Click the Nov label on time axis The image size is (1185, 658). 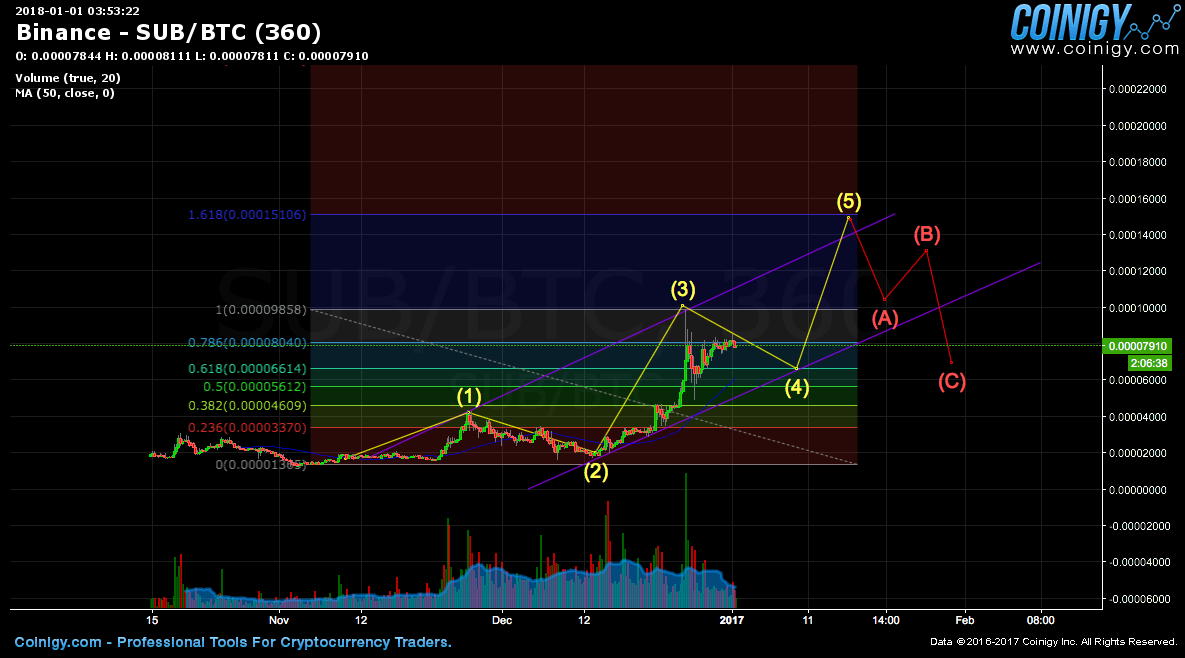(279, 620)
